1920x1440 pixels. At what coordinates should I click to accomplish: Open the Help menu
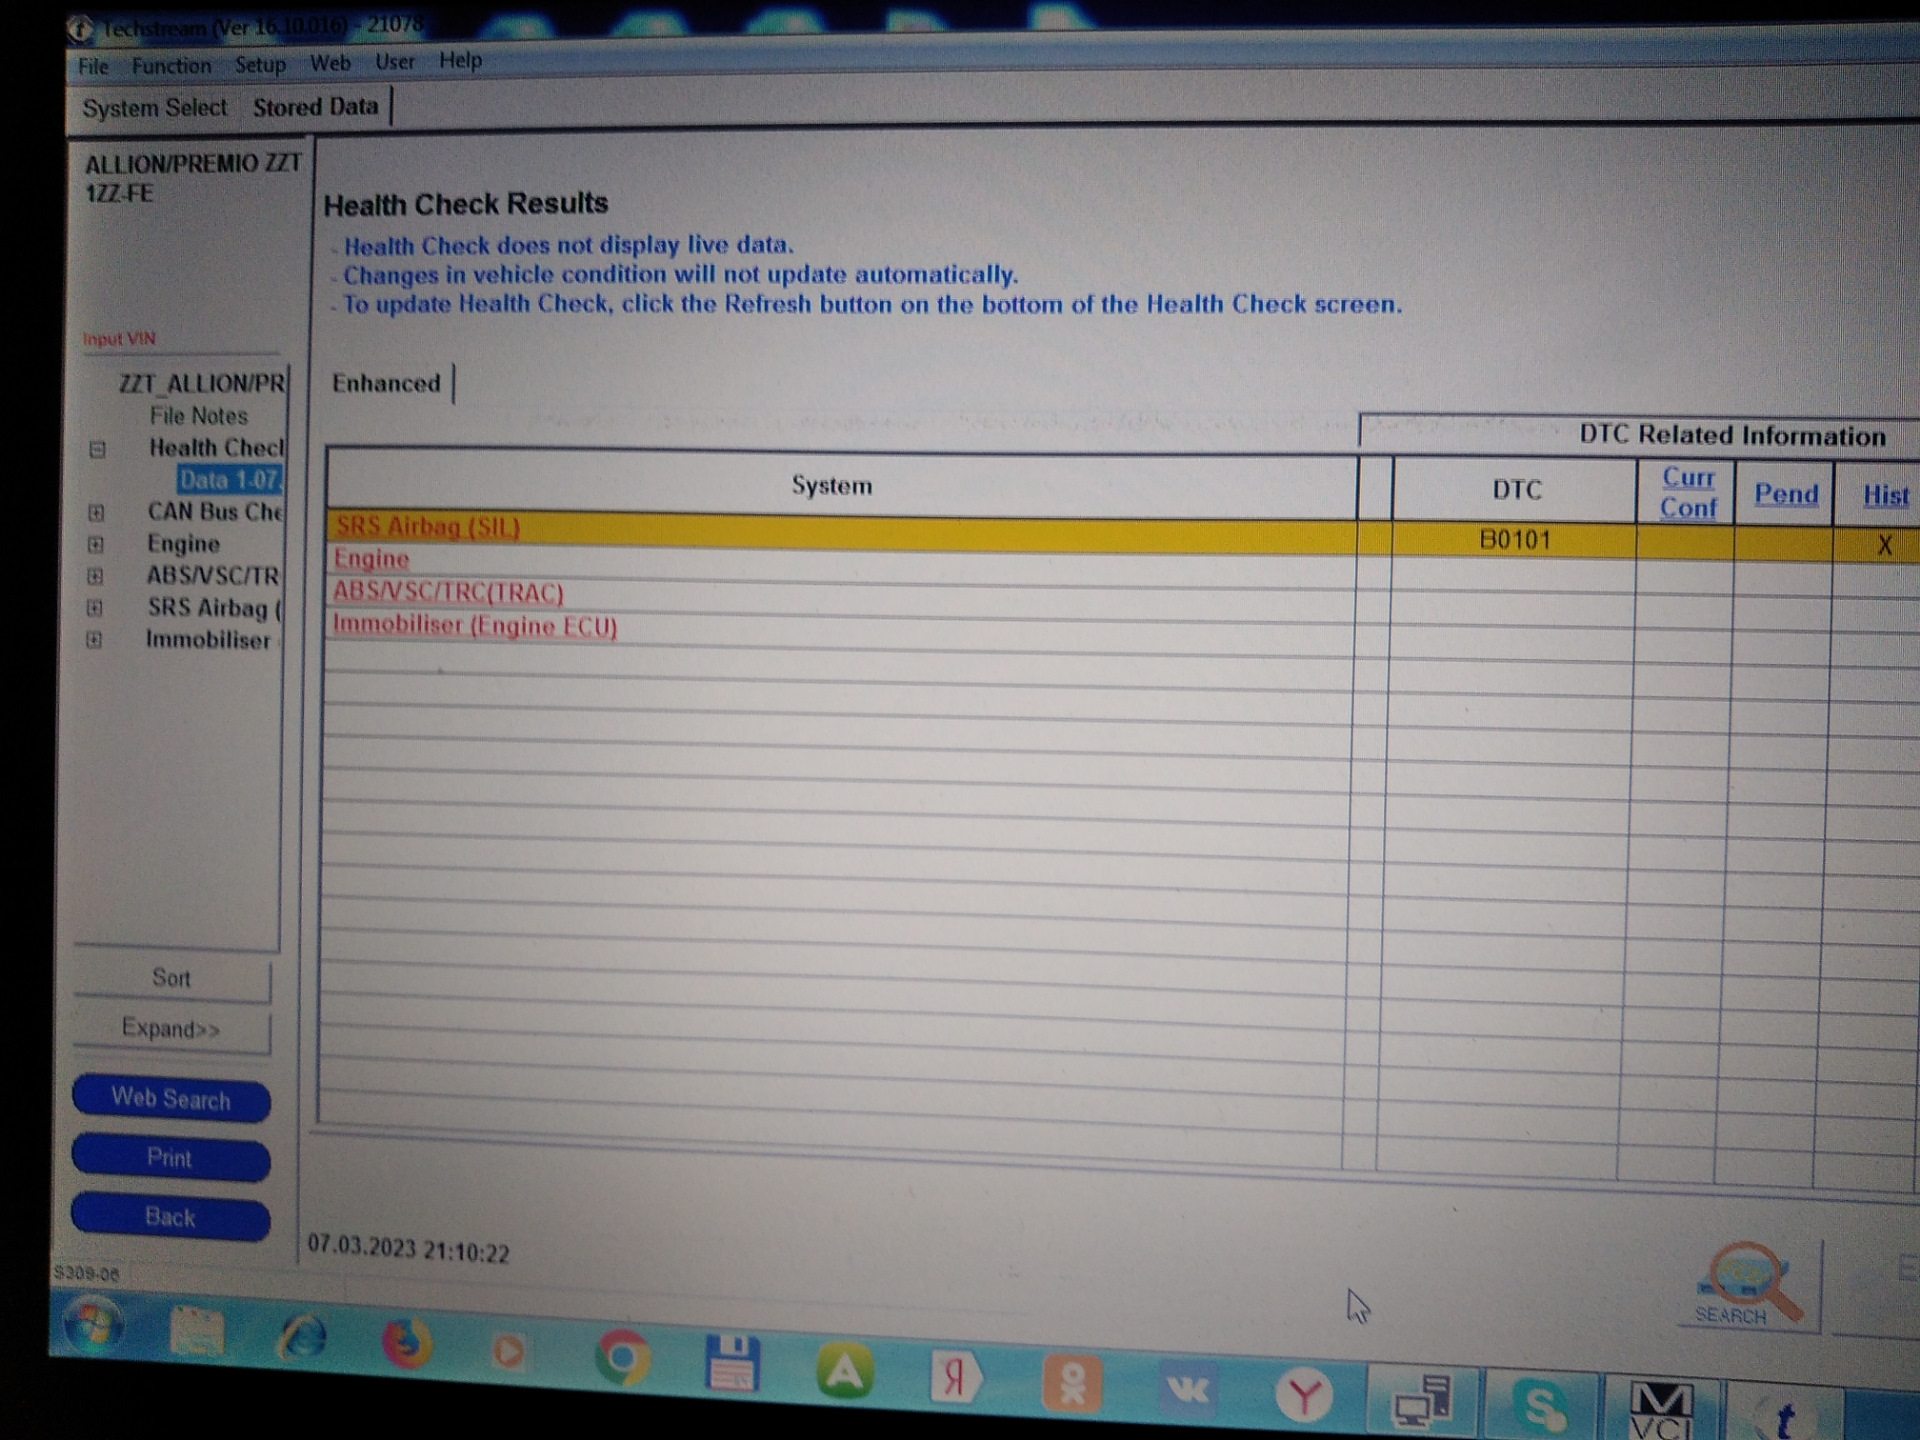pyautogui.click(x=460, y=61)
